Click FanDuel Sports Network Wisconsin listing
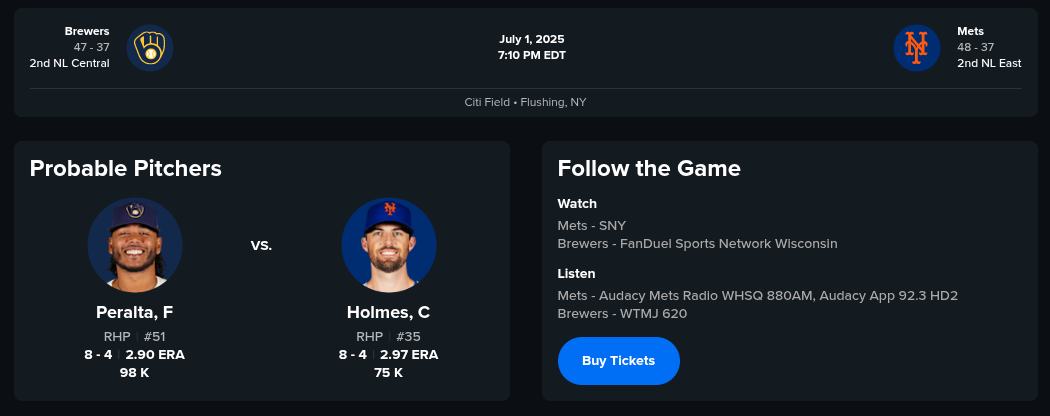Screen dimensions: 1050x416 (x=697, y=244)
